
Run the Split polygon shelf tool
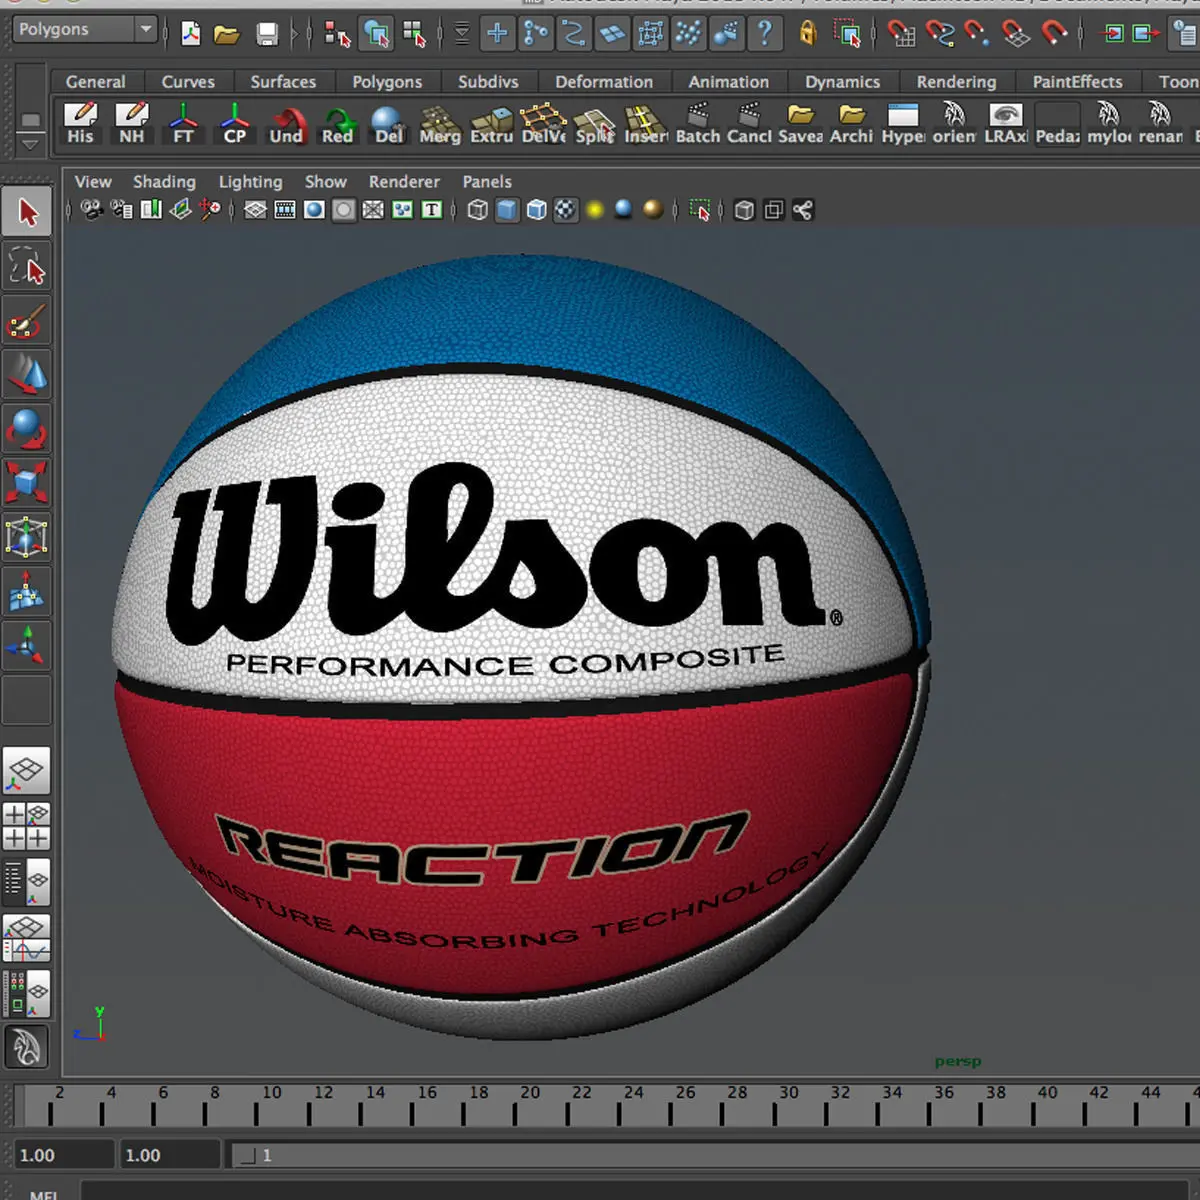[x=594, y=123]
